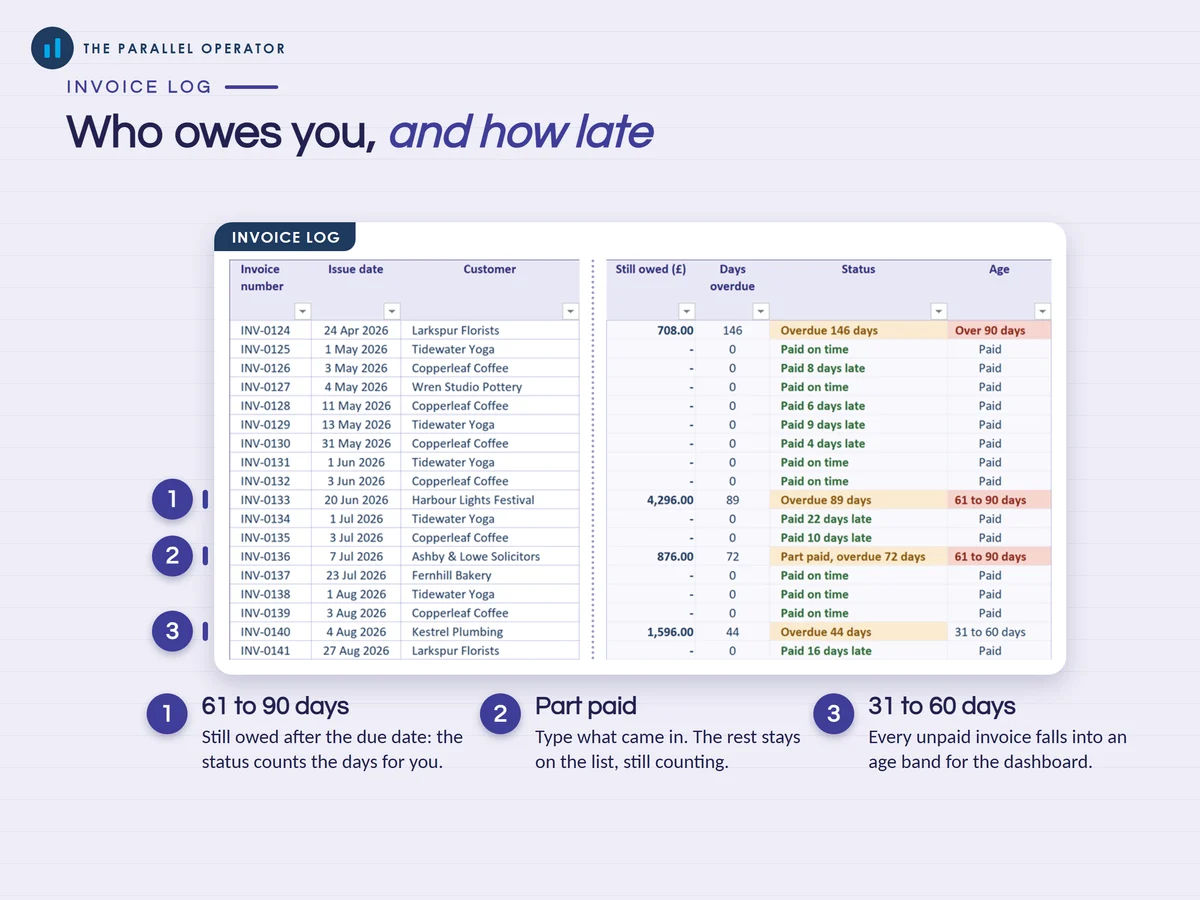Click the Paid 22 days late status

826,519
